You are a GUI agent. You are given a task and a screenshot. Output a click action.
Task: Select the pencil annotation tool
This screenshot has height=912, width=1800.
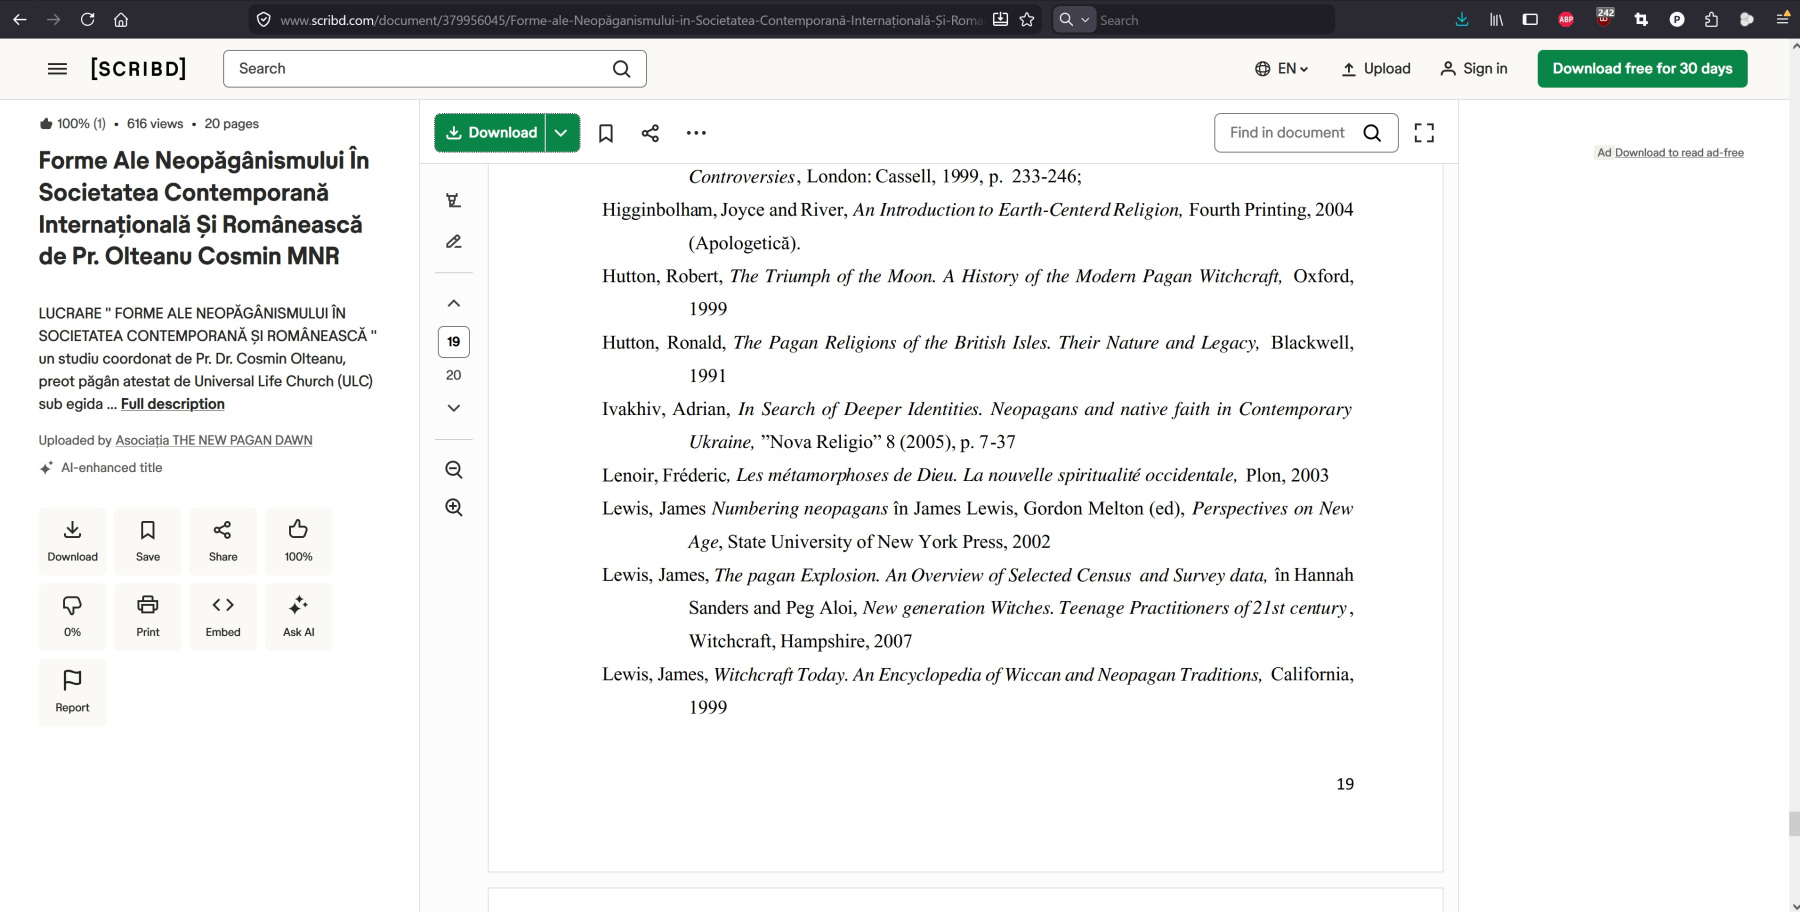(454, 242)
